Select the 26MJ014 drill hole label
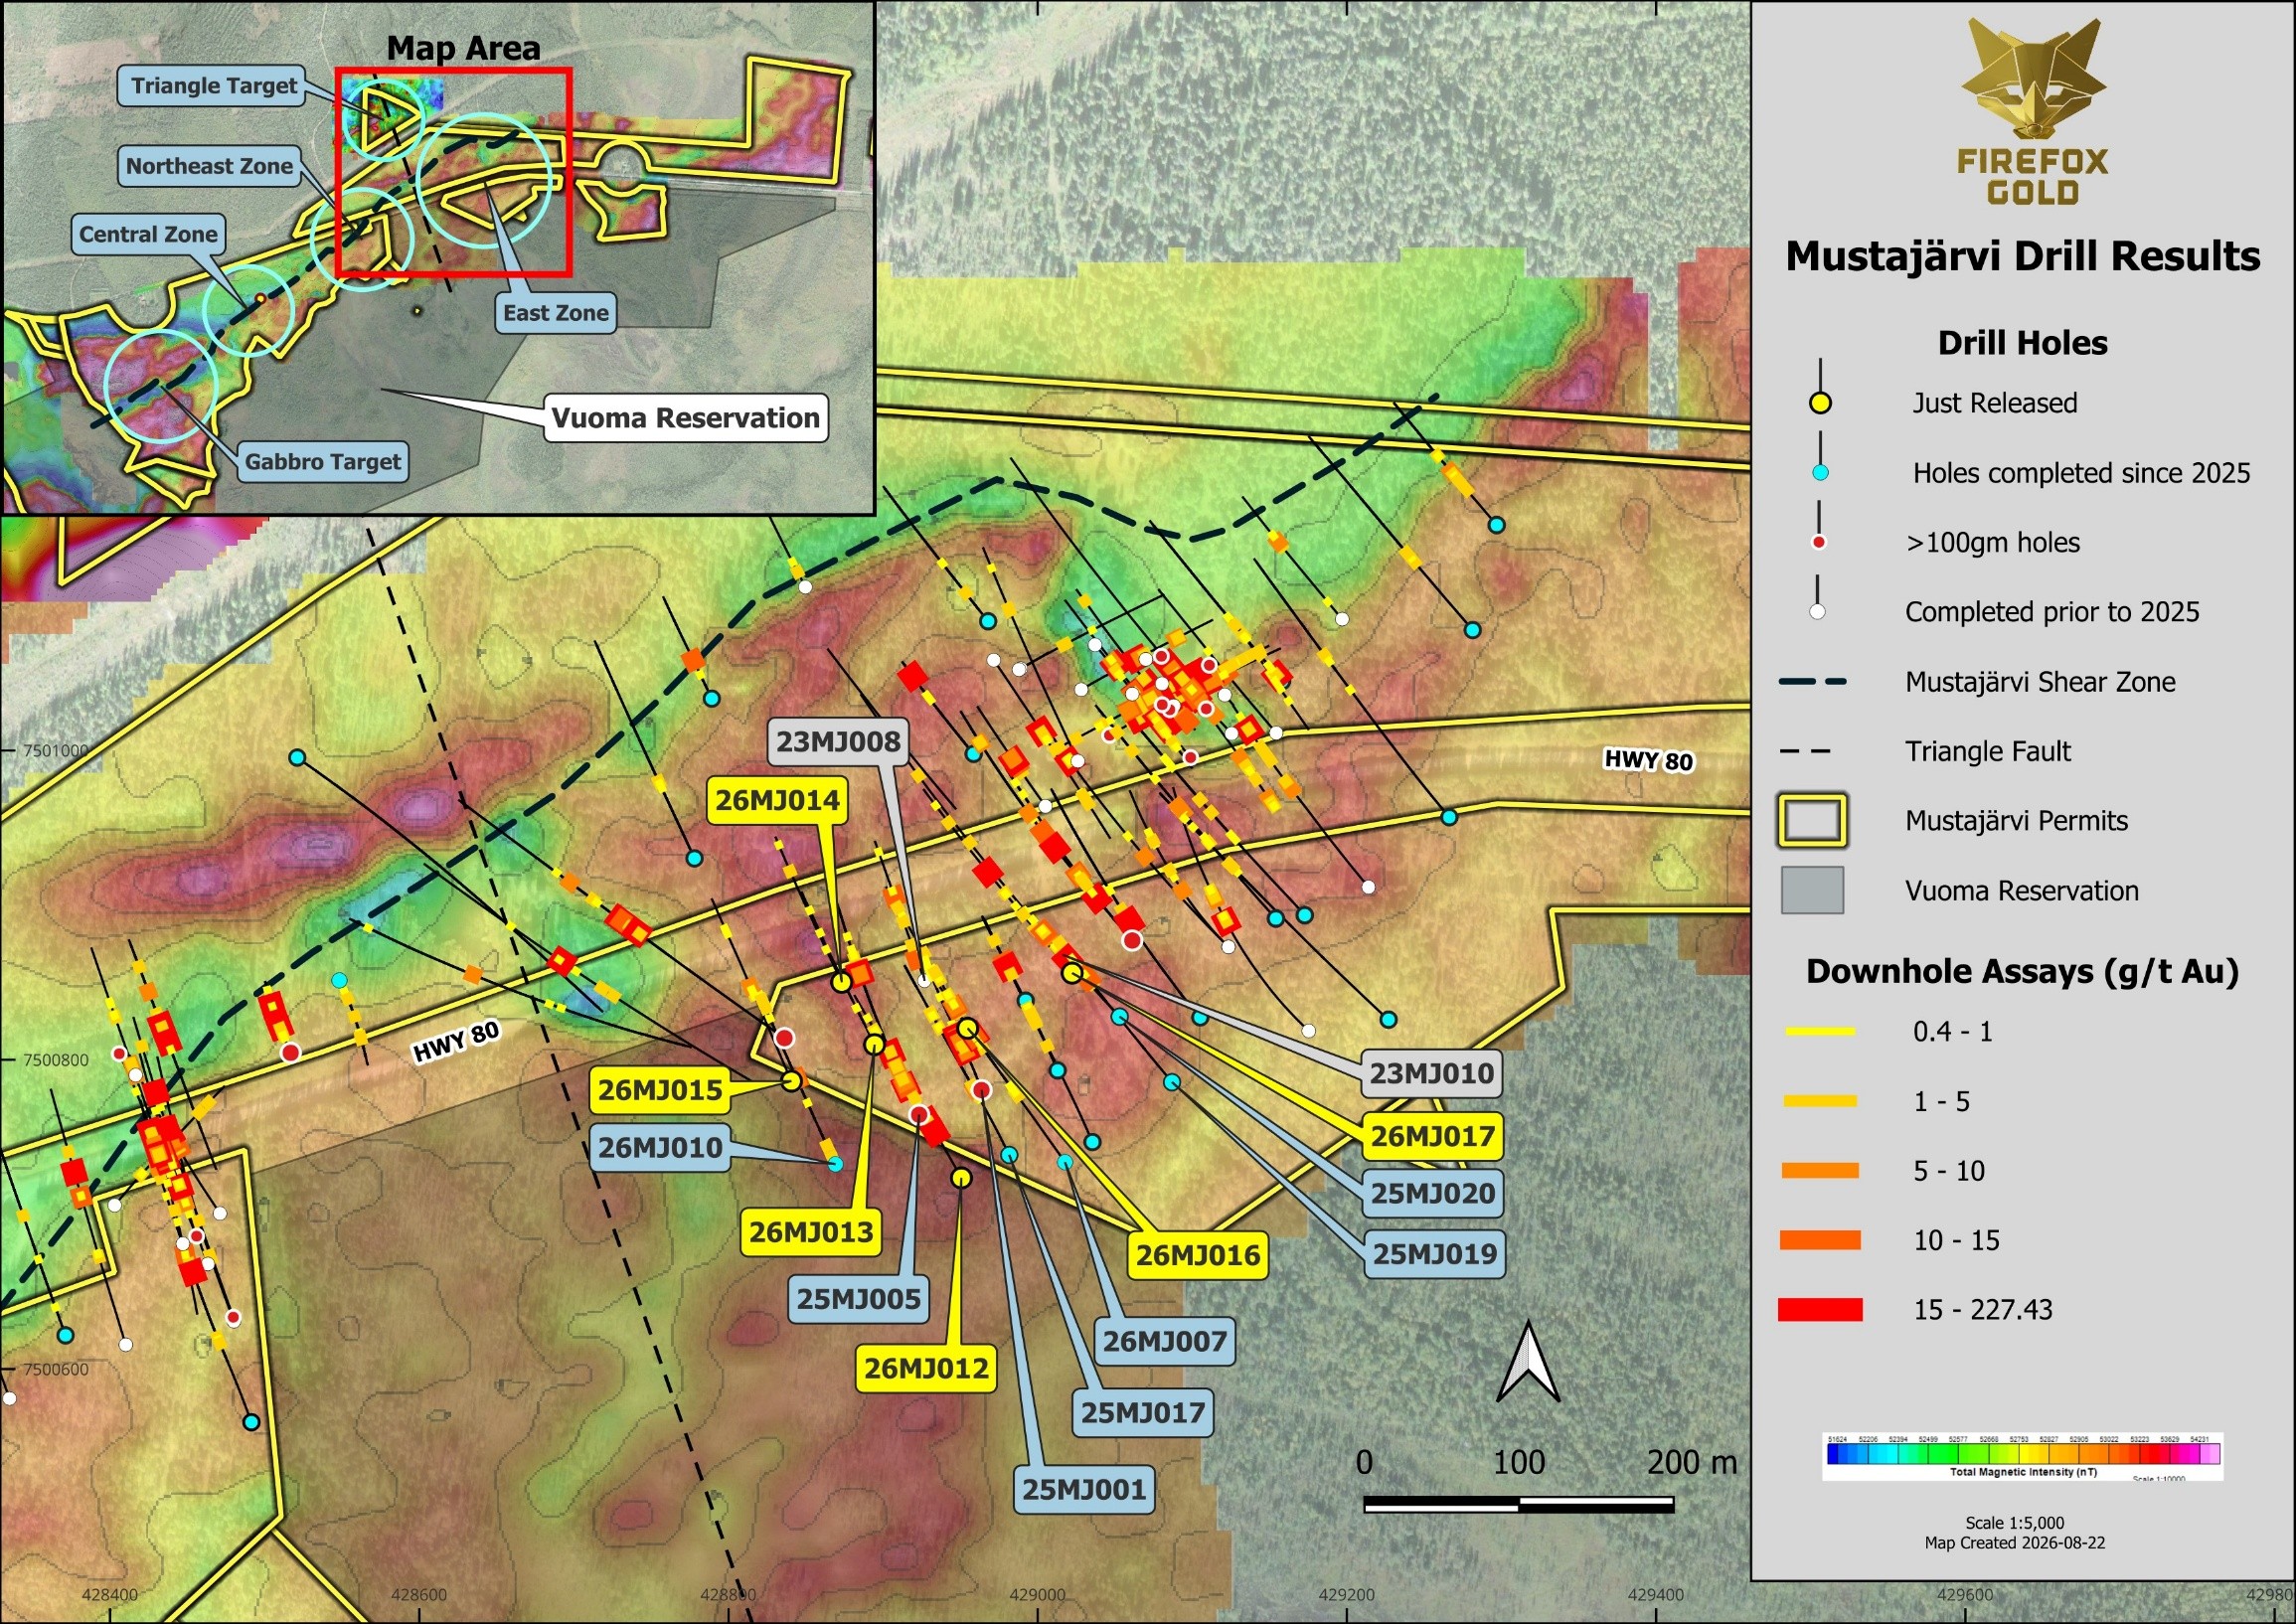Viewport: 2296px width, 1624px height. 777,800
